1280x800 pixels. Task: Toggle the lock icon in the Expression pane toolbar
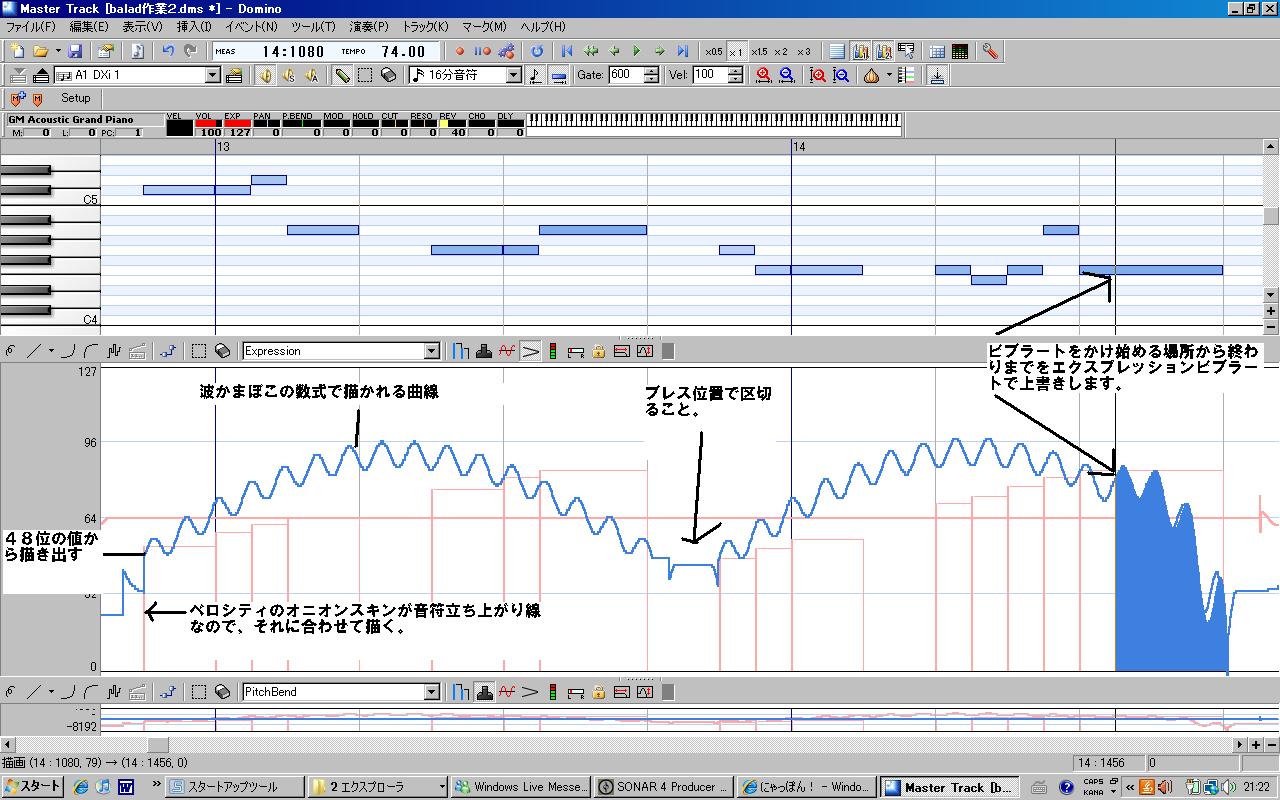pyautogui.click(x=598, y=351)
